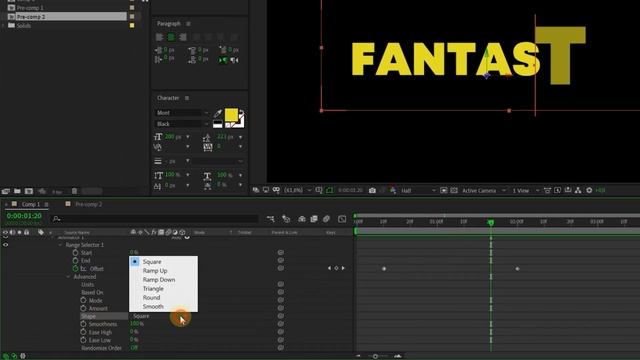Hide the Range Selector 1 eye toggle
This screenshot has width=640, height=360.
point(6,245)
